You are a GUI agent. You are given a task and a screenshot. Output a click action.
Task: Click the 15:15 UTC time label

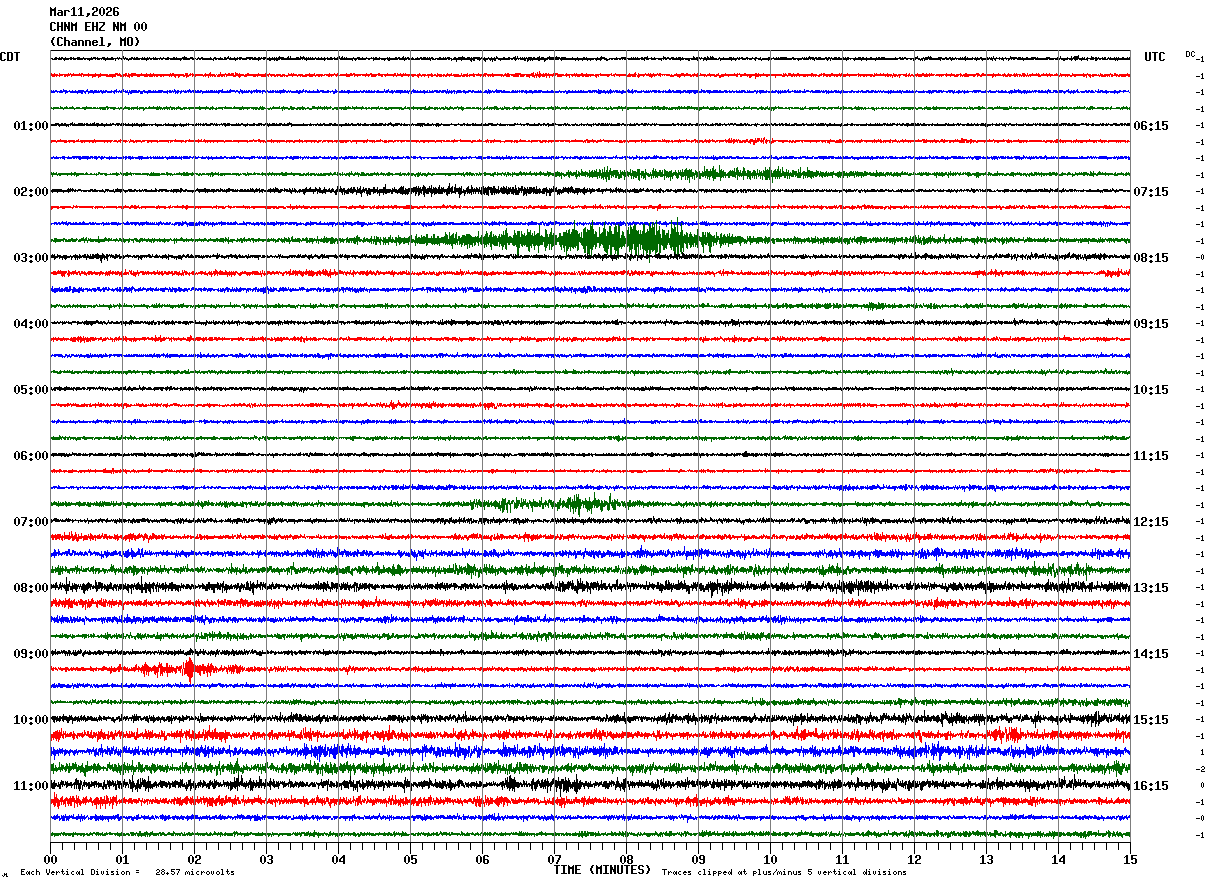click(1151, 720)
